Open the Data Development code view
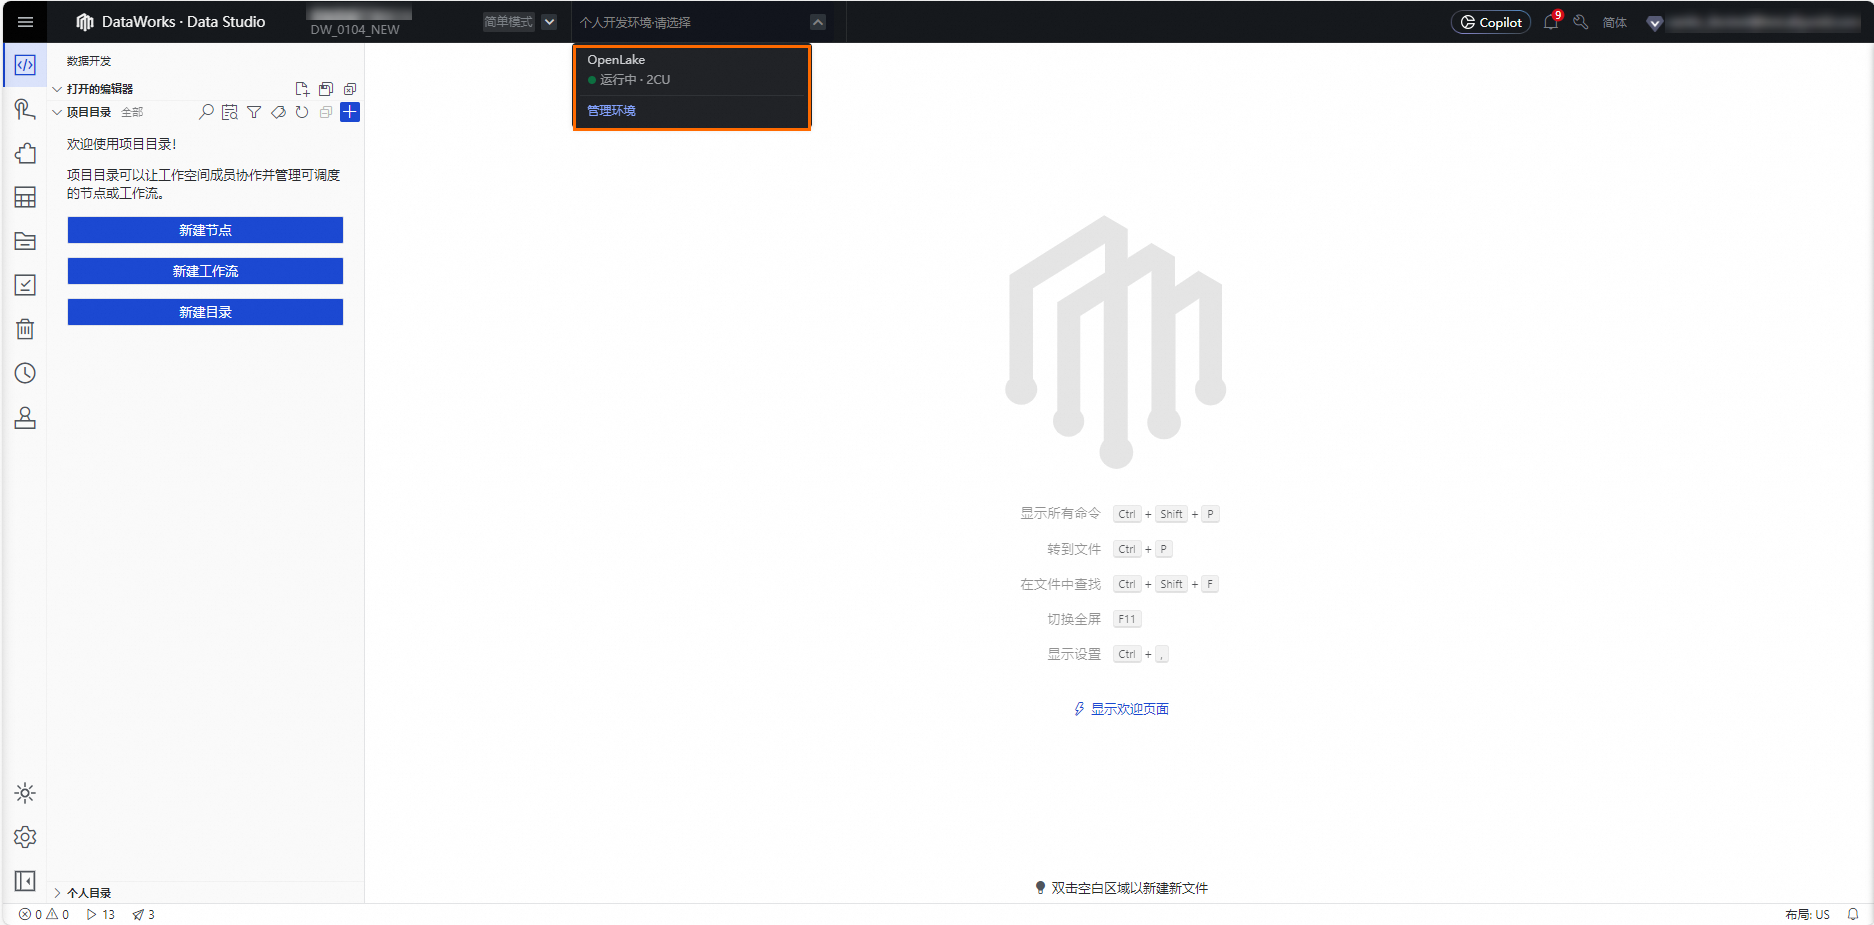This screenshot has height=925, width=1874. [x=25, y=65]
